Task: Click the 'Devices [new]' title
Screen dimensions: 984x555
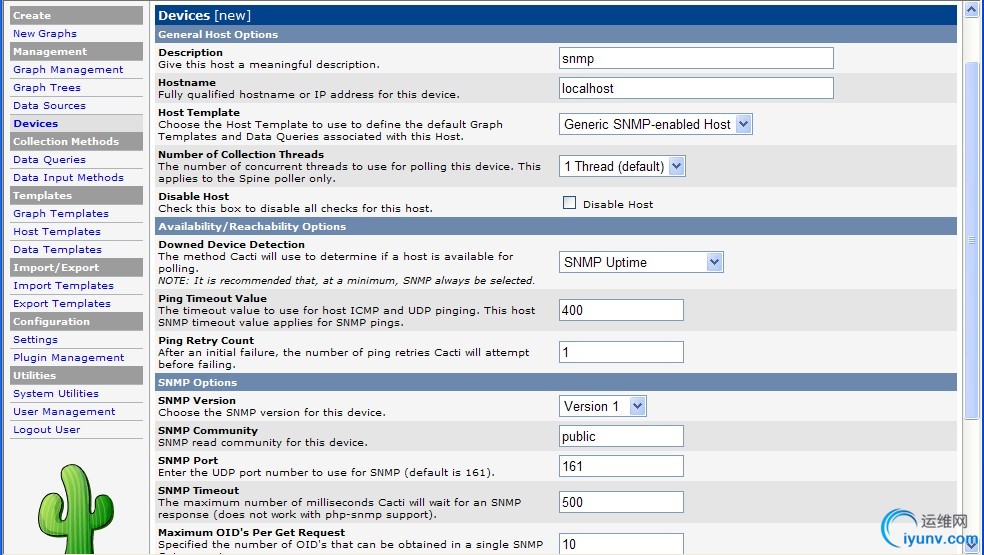Action: point(204,16)
